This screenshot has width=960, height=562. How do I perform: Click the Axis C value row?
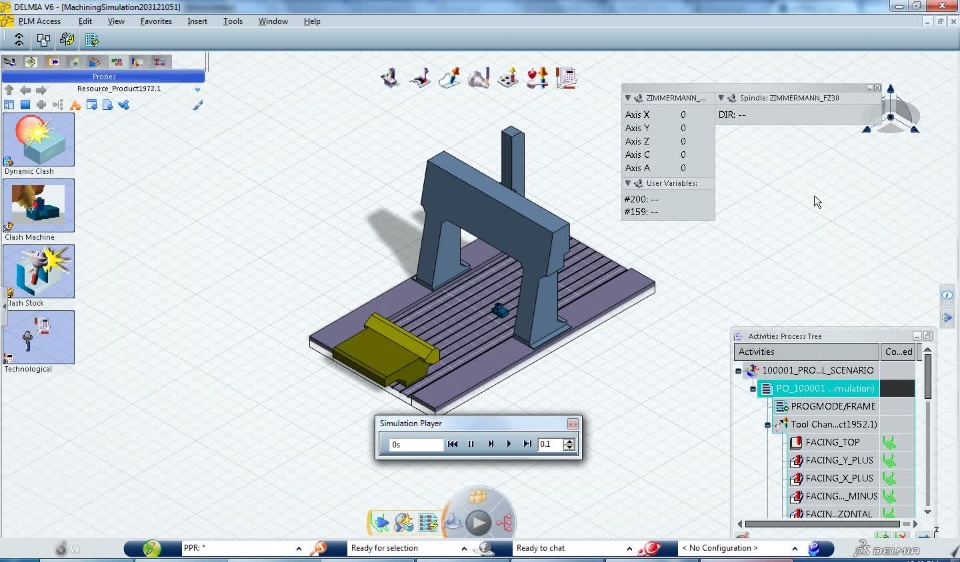(x=669, y=154)
